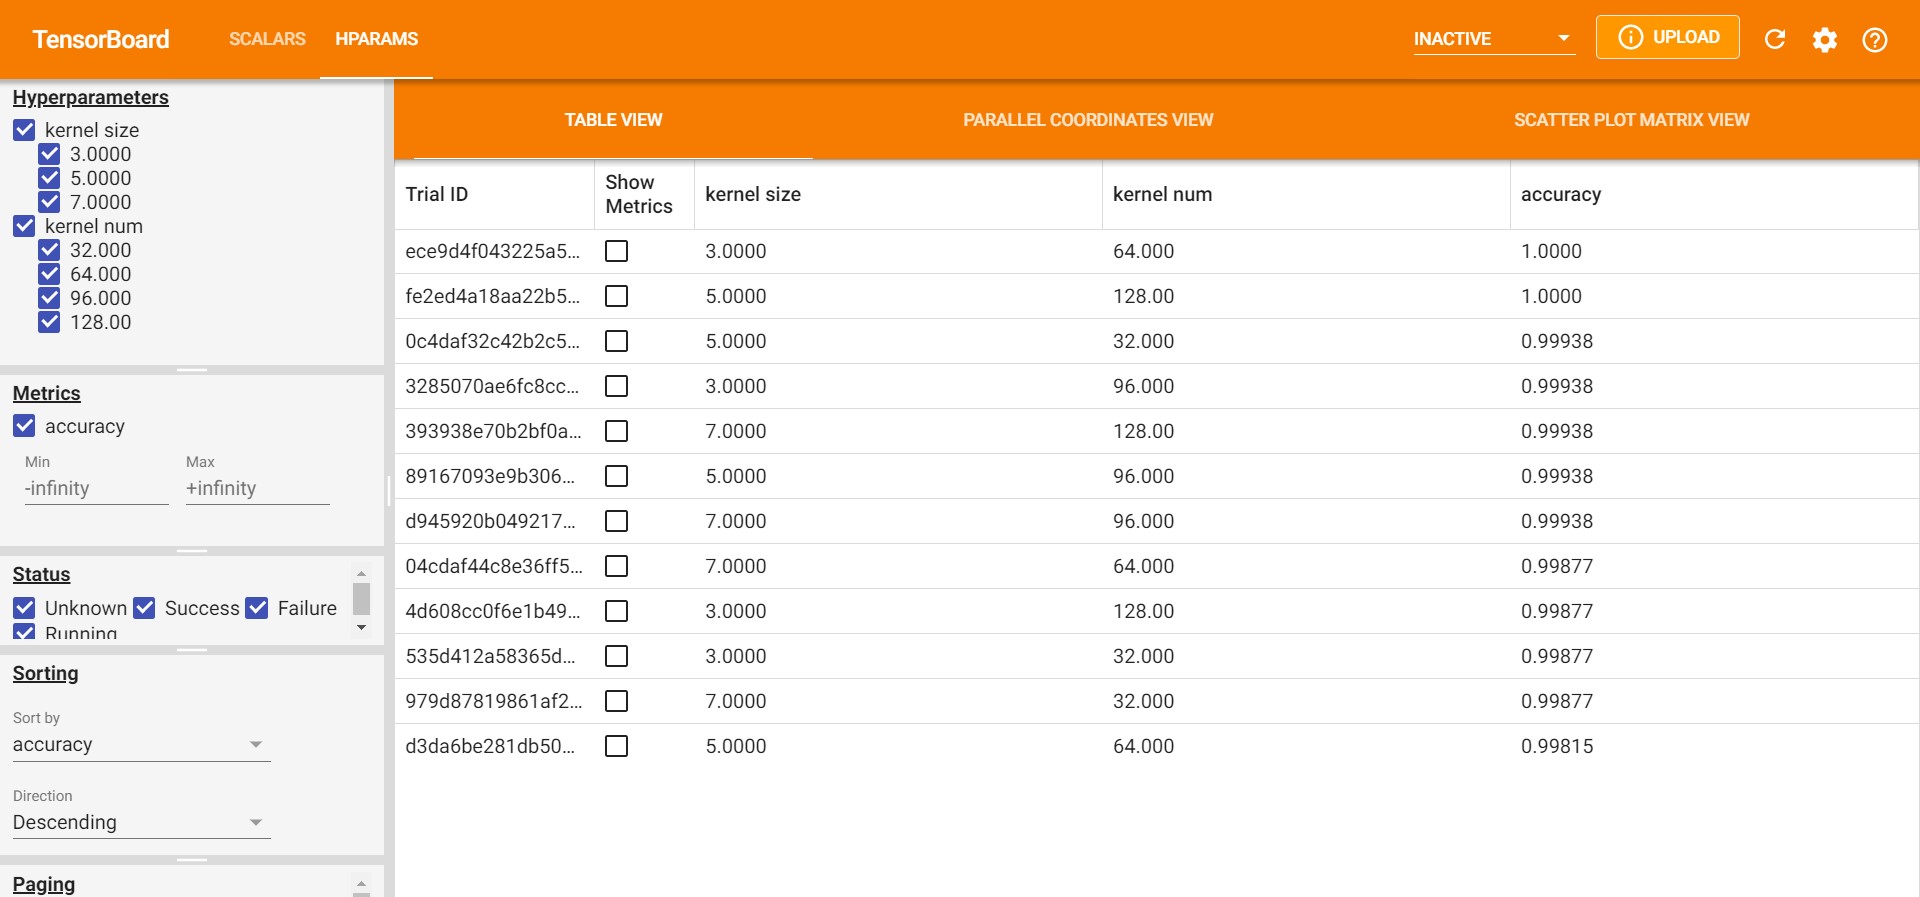Uncheck kernel num value 96.000
Viewport: 1920px width, 897px height.
coord(49,298)
